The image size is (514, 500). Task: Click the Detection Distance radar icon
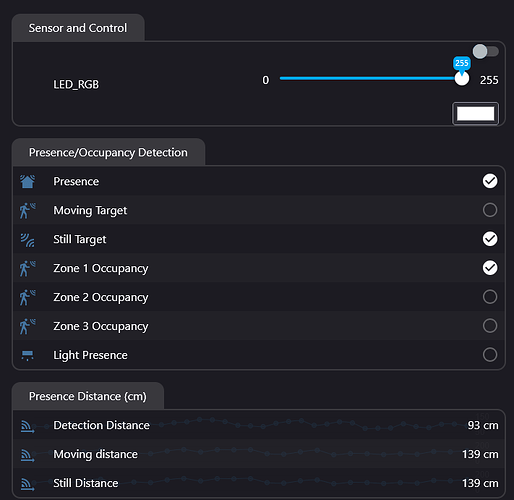28,426
